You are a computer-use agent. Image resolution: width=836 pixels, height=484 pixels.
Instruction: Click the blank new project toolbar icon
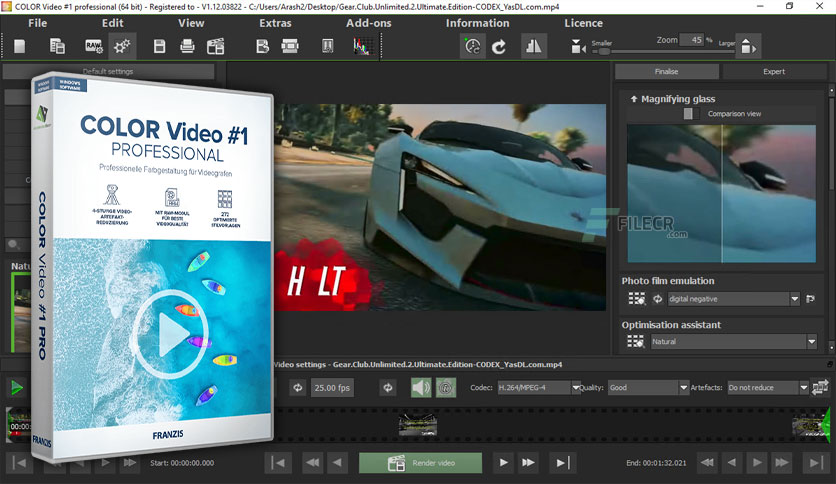[x=20, y=46]
